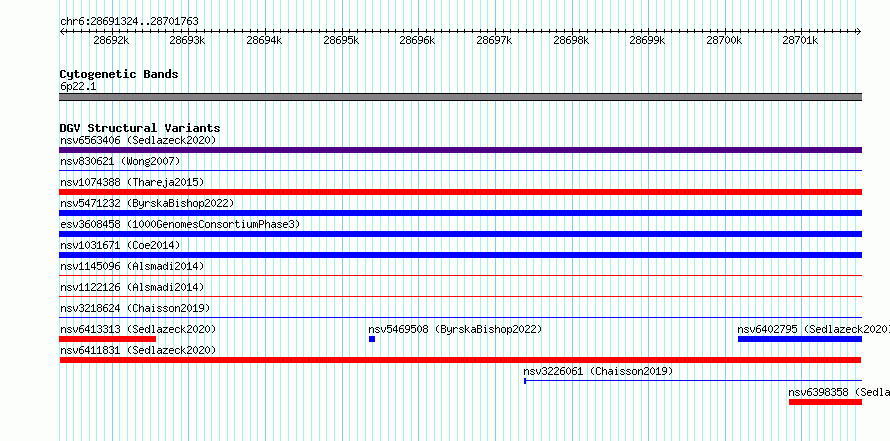Open esv3608458 (1000GenomesConsortiumPhase3) label
The image size is (890, 441).
pyautogui.click(x=180, y=224)
